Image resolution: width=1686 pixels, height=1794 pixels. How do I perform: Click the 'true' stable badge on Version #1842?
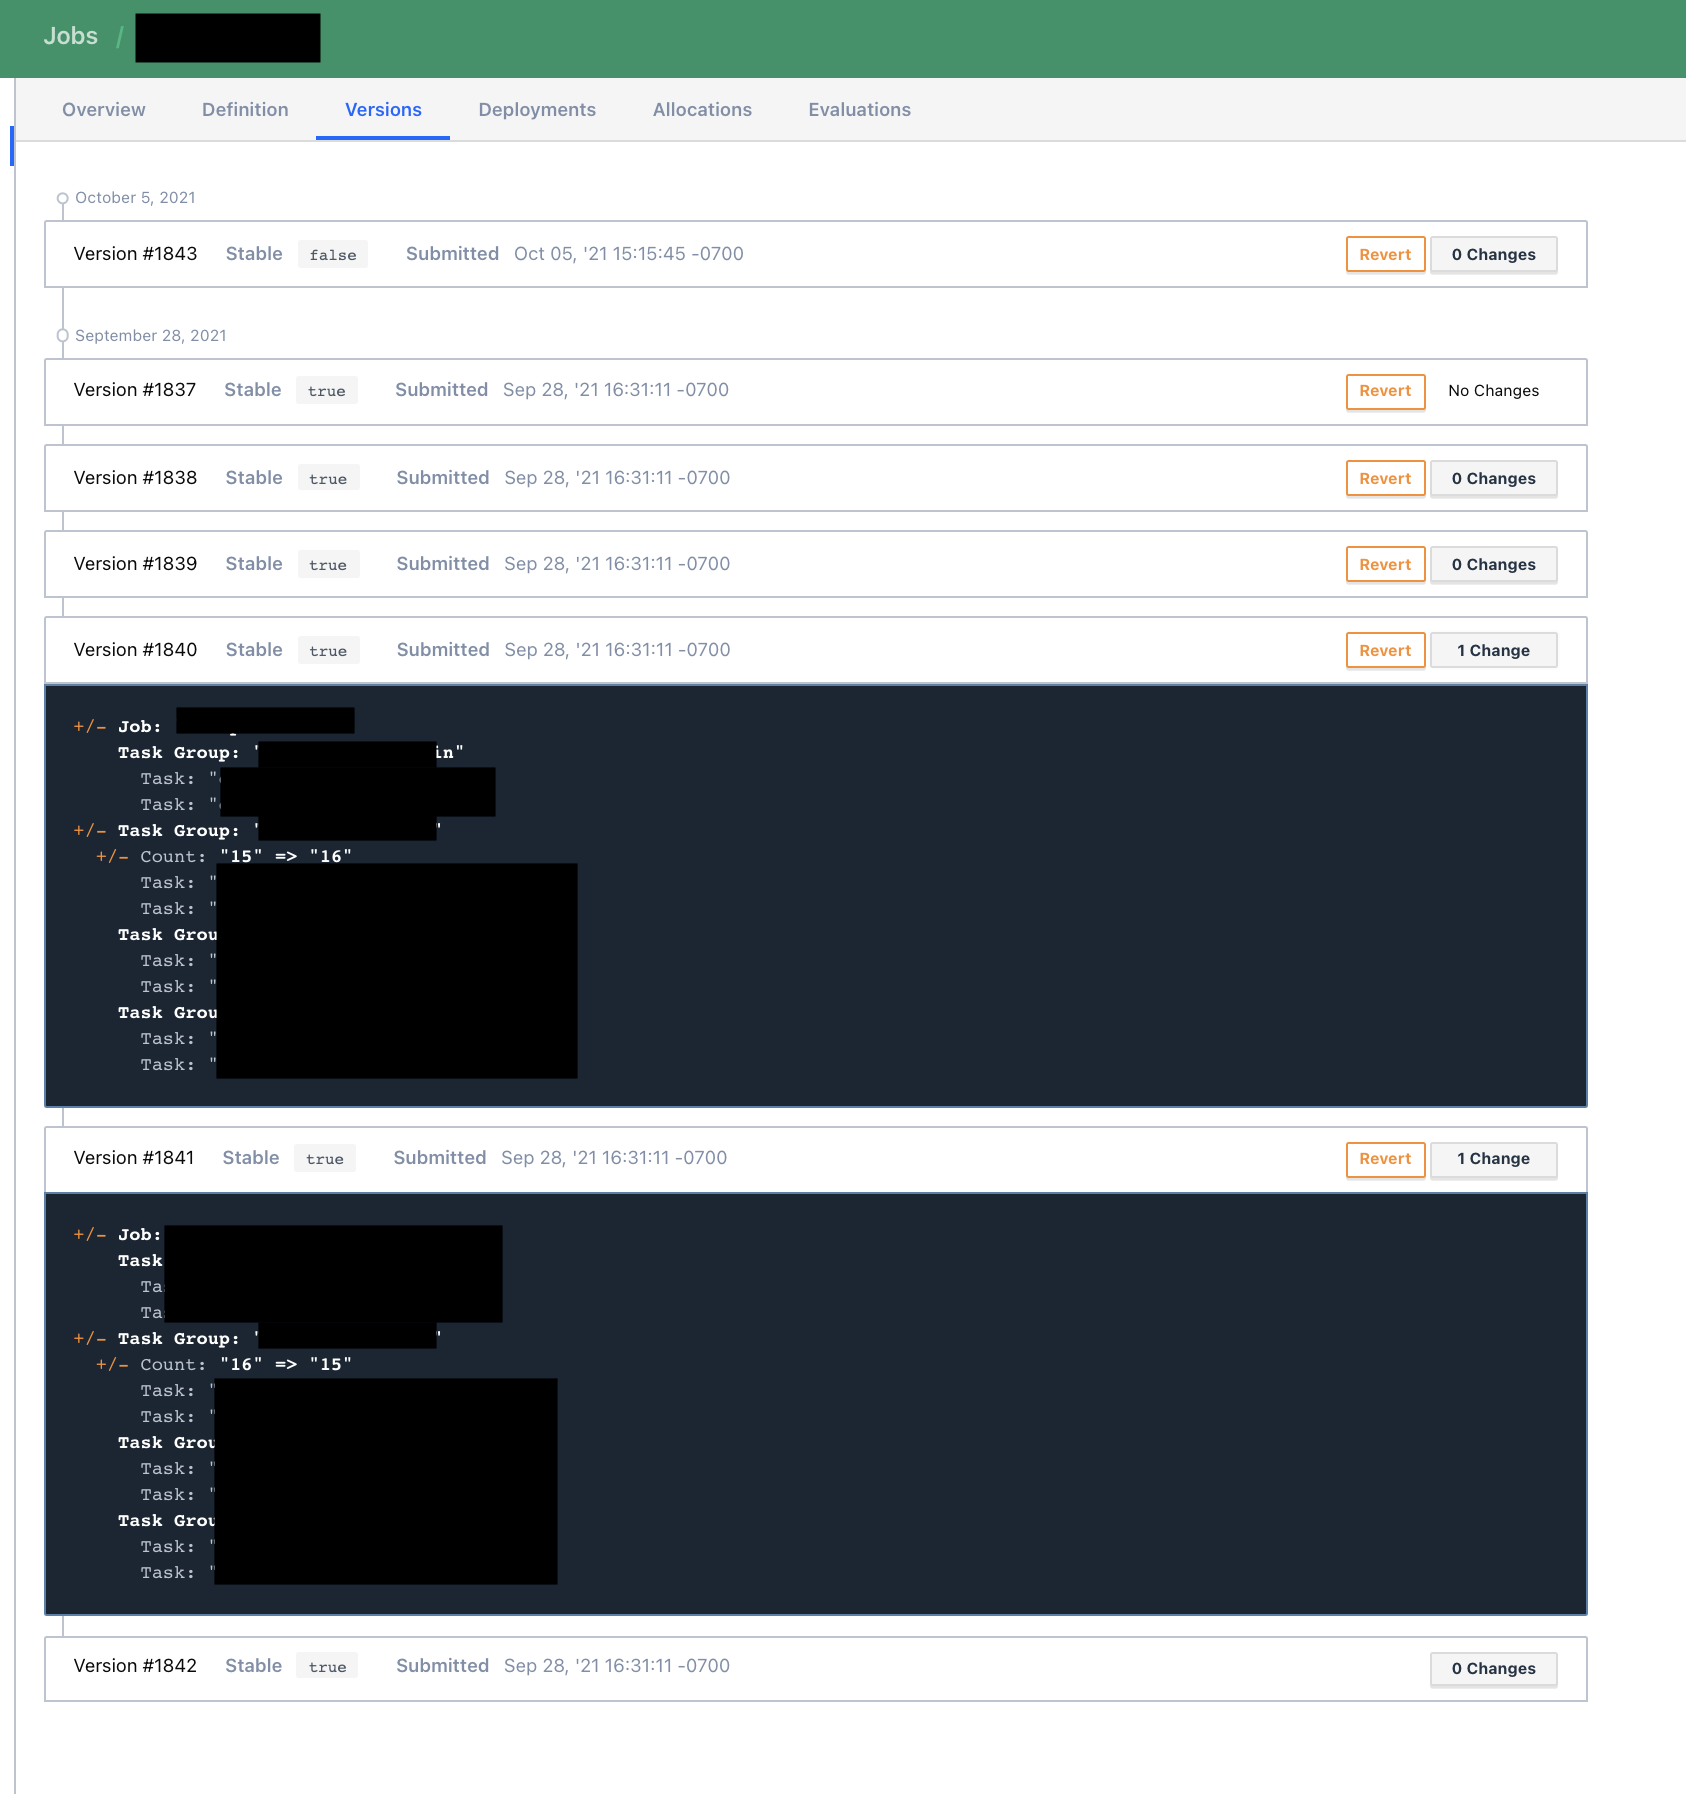(328, 1667)
